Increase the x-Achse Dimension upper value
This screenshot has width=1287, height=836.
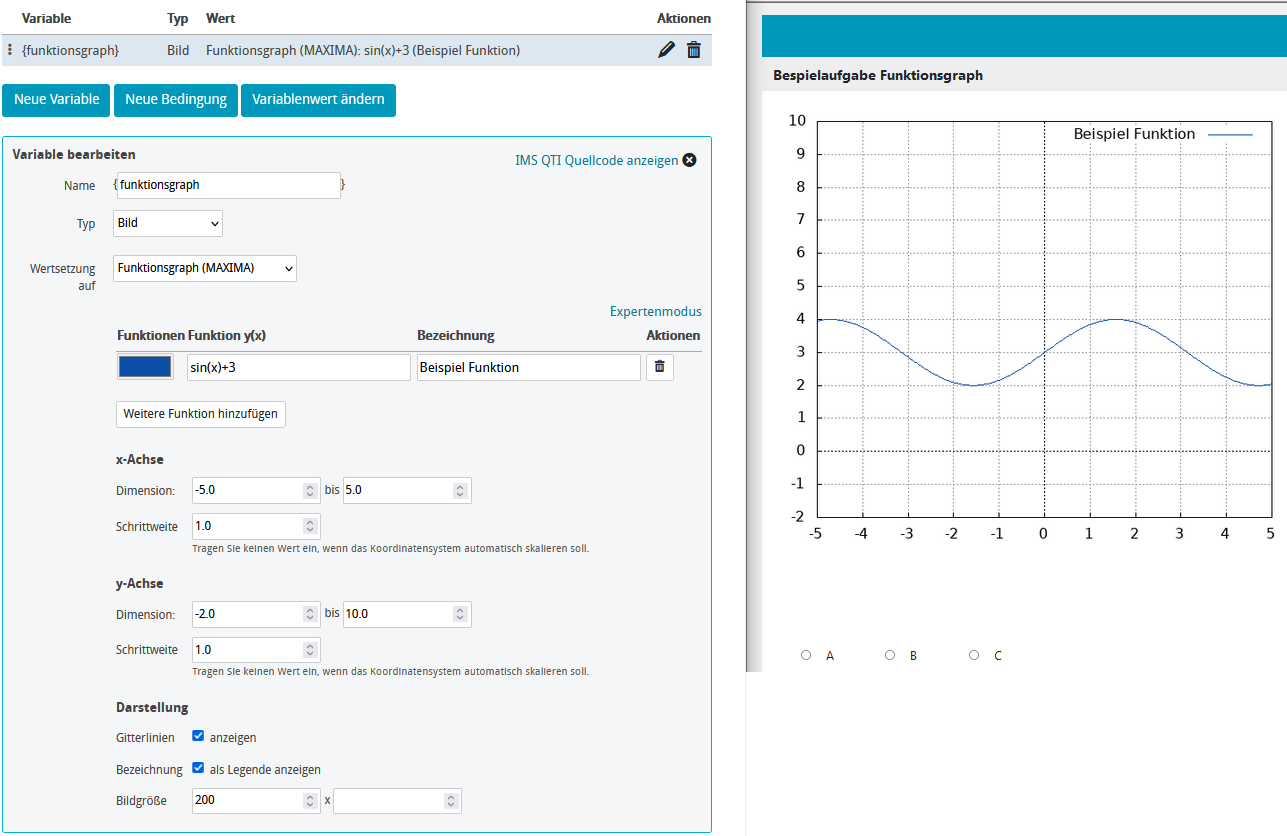459,486
